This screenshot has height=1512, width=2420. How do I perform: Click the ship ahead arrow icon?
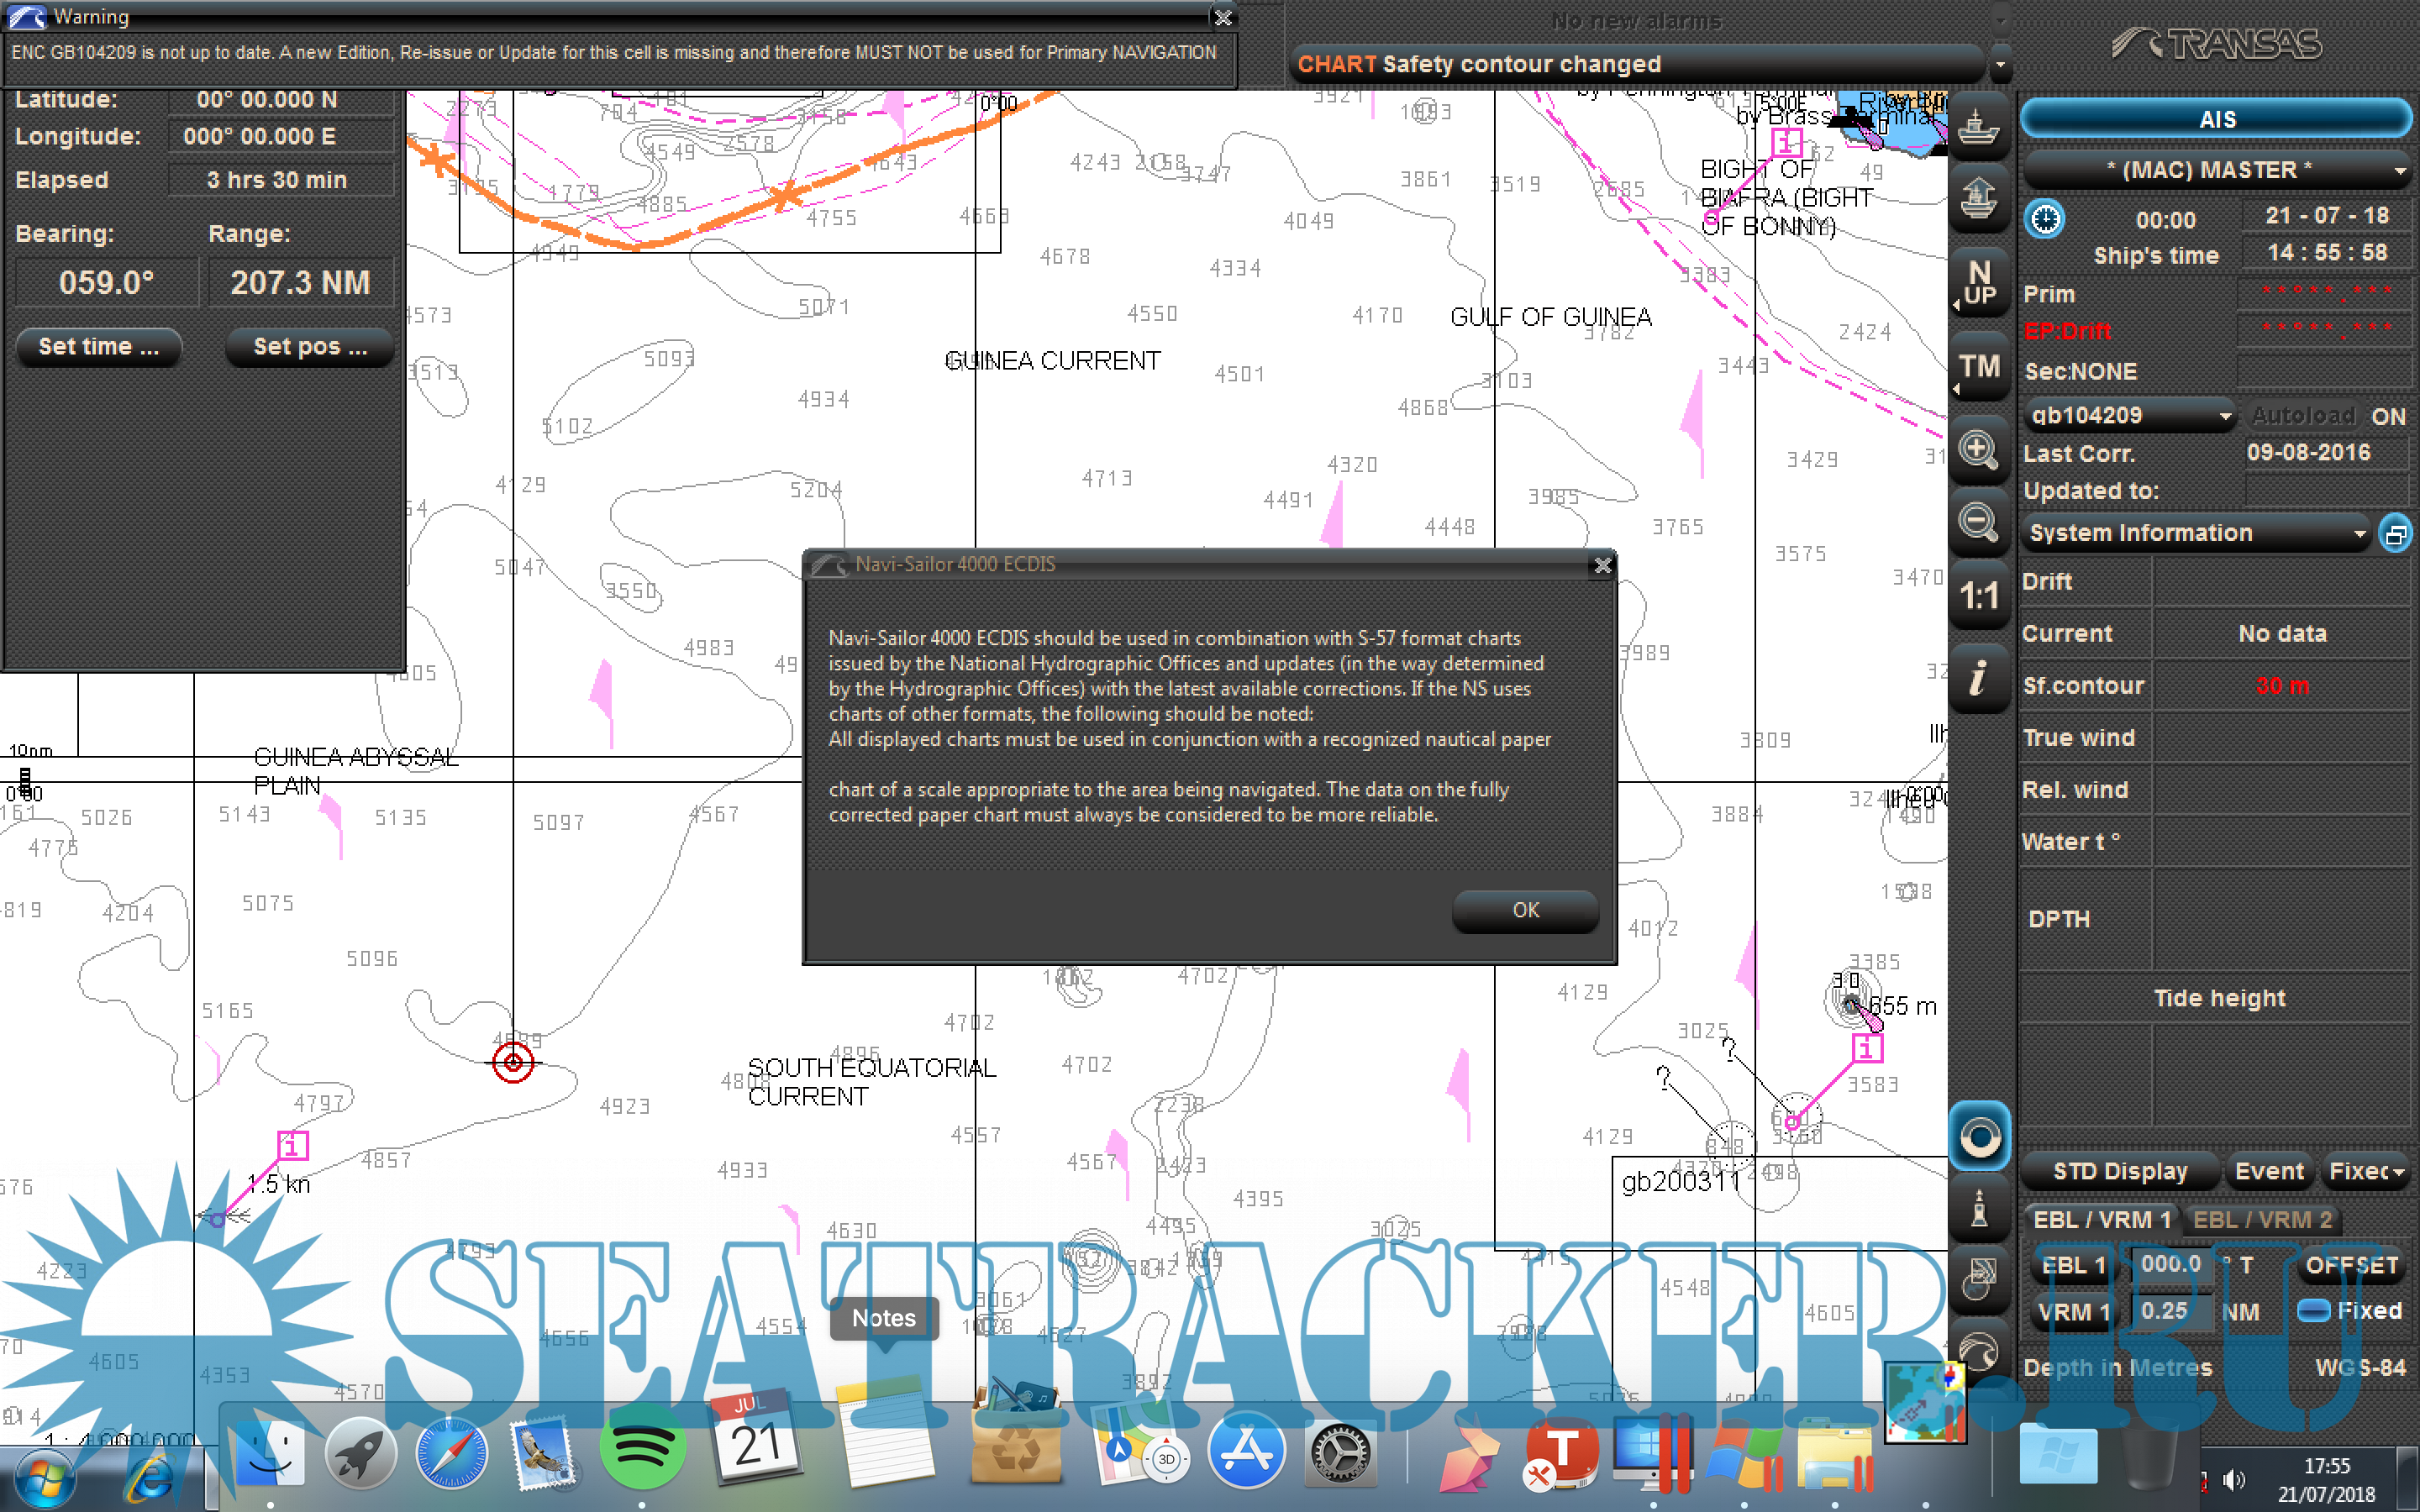(x=1978, y=198)
